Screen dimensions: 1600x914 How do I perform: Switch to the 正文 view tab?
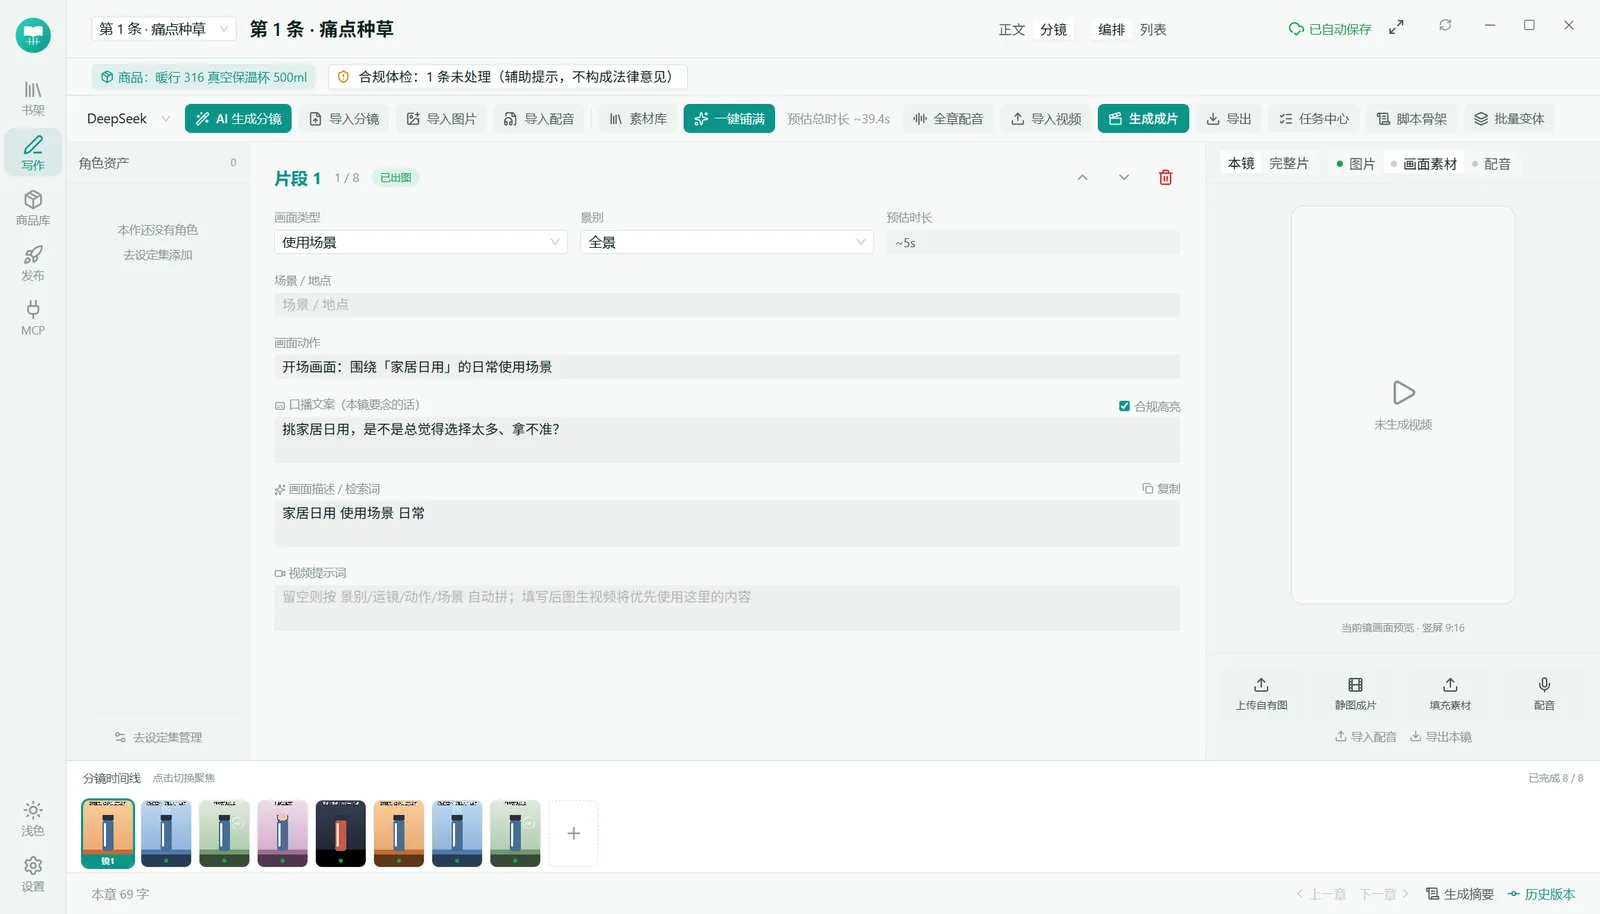[x=1011, y=30]
